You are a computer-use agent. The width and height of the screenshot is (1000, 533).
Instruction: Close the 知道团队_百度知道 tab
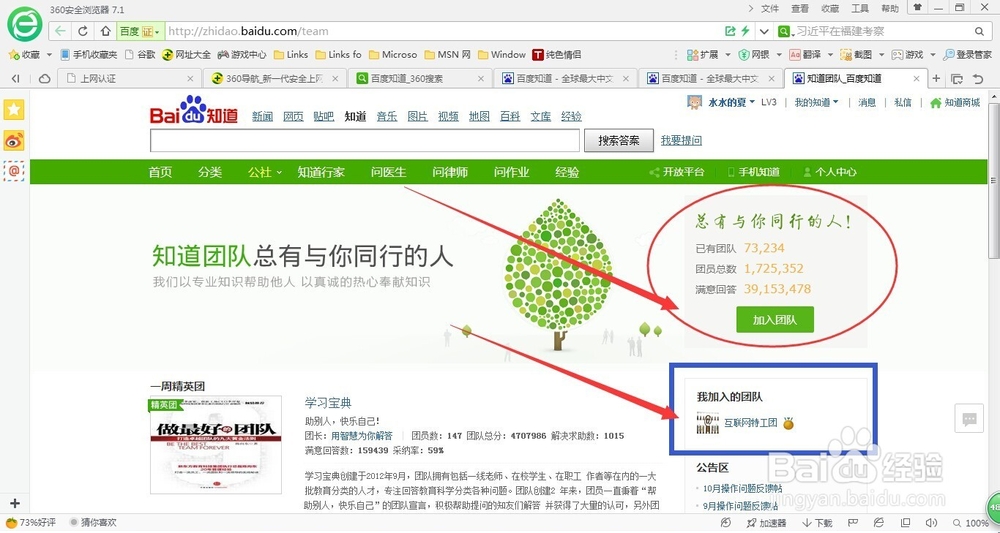(916, 78)
